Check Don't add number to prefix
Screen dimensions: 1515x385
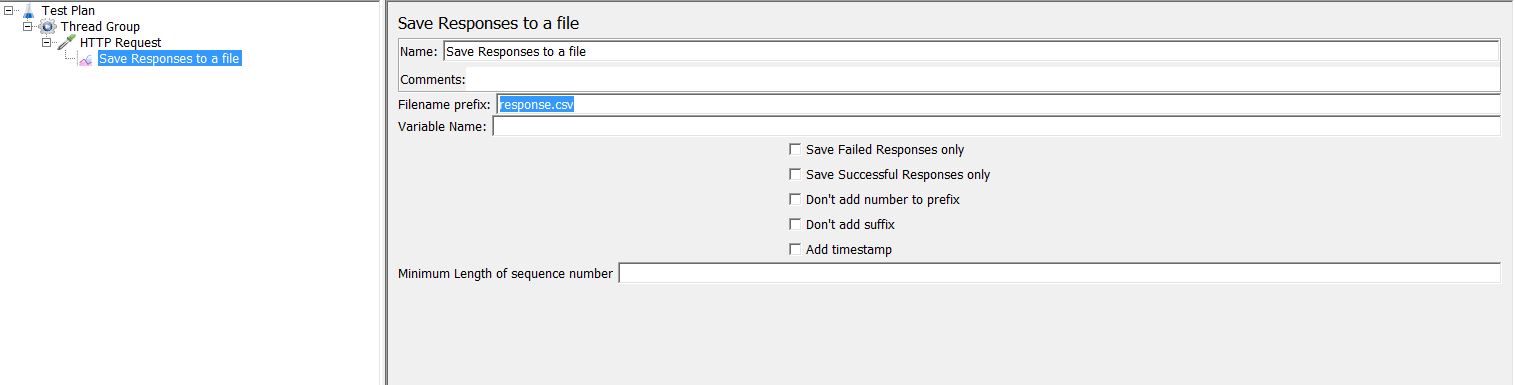tap(795, 199)
